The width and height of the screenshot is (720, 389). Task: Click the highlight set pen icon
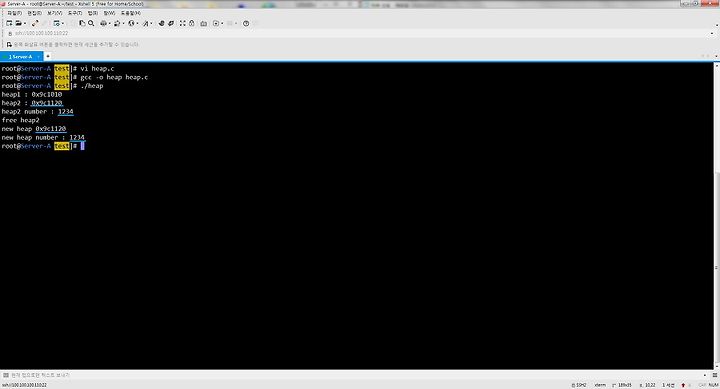(146, 23)
